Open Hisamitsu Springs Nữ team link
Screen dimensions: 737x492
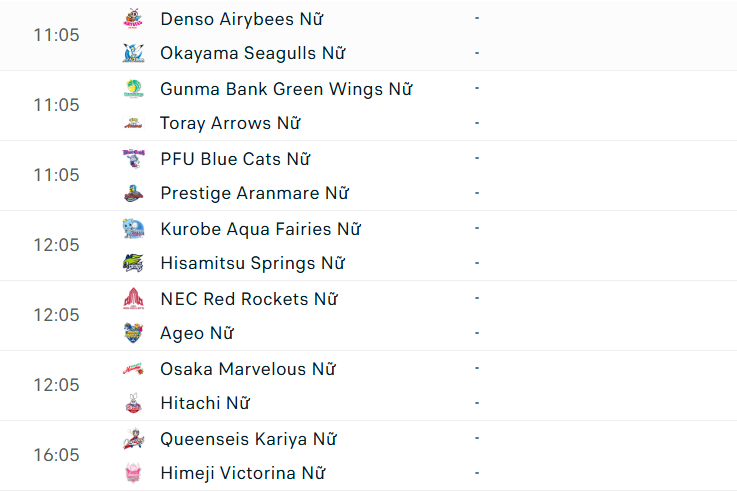coord(252,263)
